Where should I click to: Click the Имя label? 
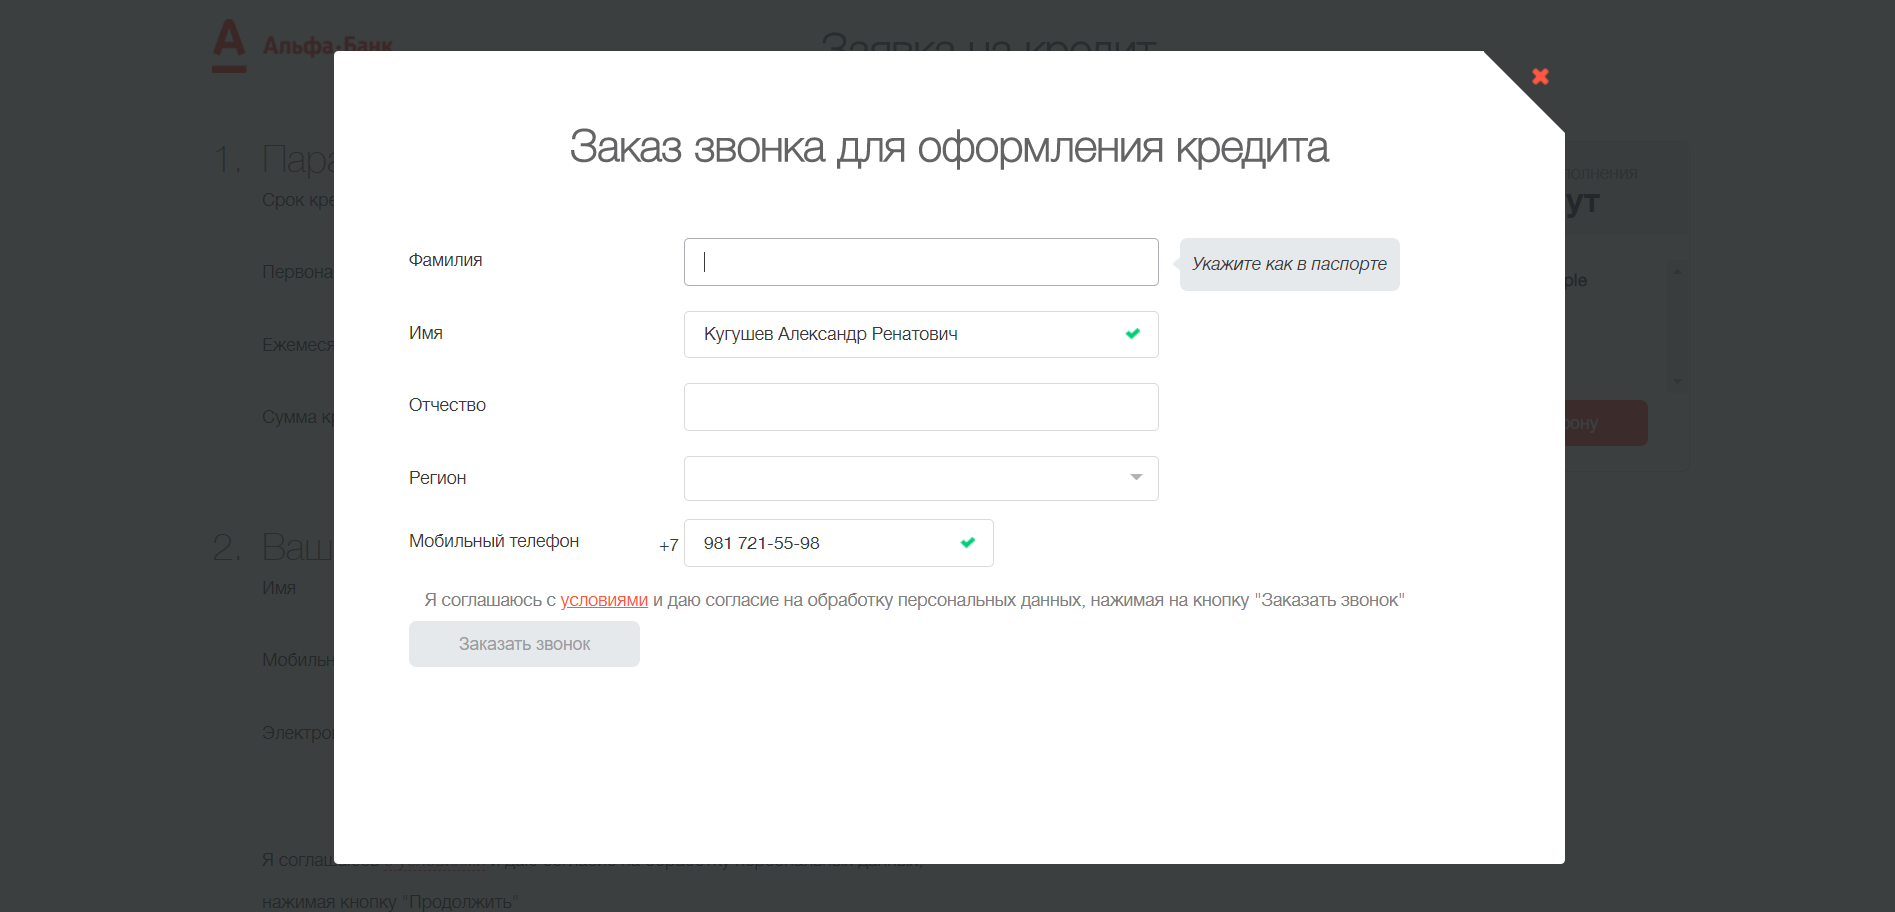coord(425,333)
